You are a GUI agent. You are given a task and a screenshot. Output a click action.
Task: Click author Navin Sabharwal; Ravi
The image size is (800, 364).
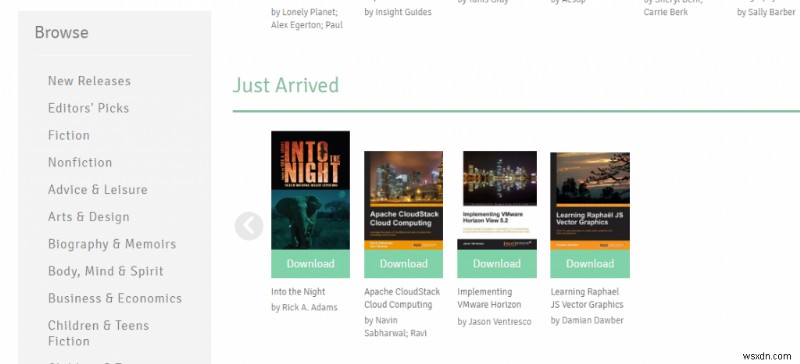(x=395, y=327)
